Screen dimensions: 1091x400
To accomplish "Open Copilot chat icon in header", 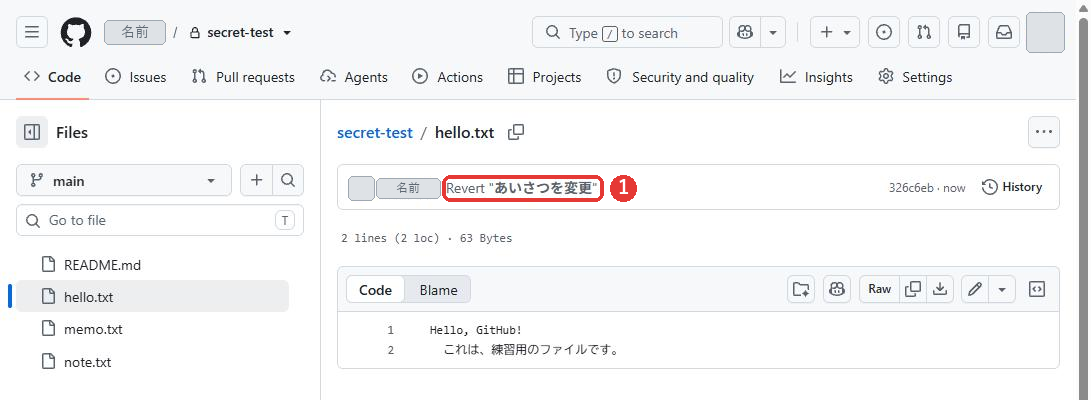I will 745,33.
